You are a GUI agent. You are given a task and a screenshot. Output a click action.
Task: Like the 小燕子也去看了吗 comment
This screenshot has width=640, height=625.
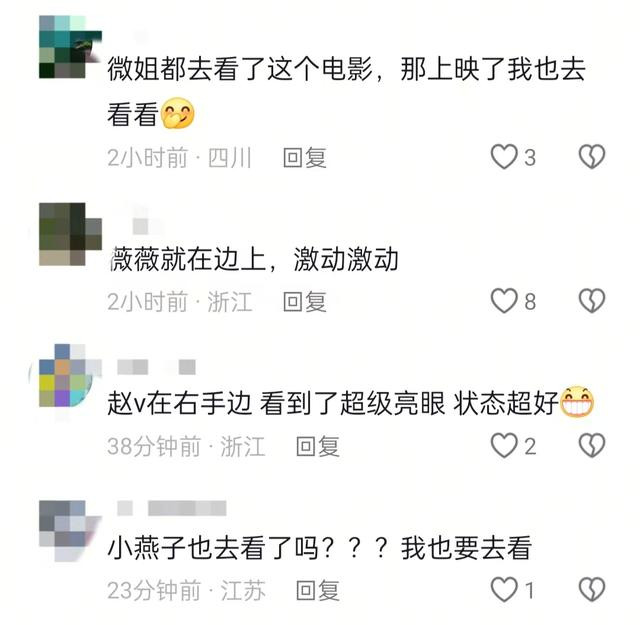tap(504, 589)
